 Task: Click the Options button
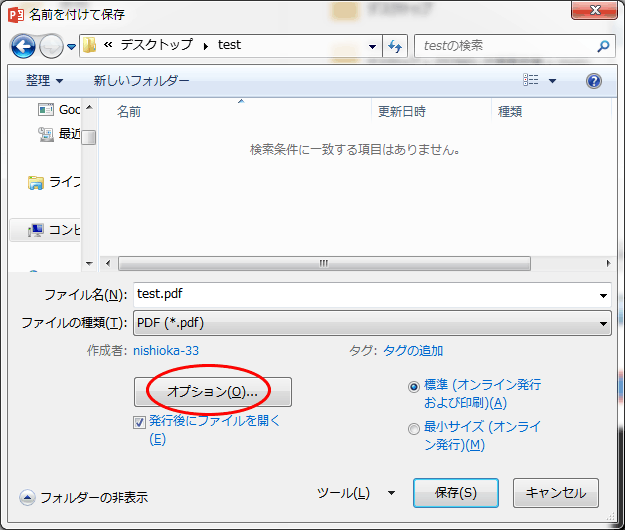[x=212, y=392]
